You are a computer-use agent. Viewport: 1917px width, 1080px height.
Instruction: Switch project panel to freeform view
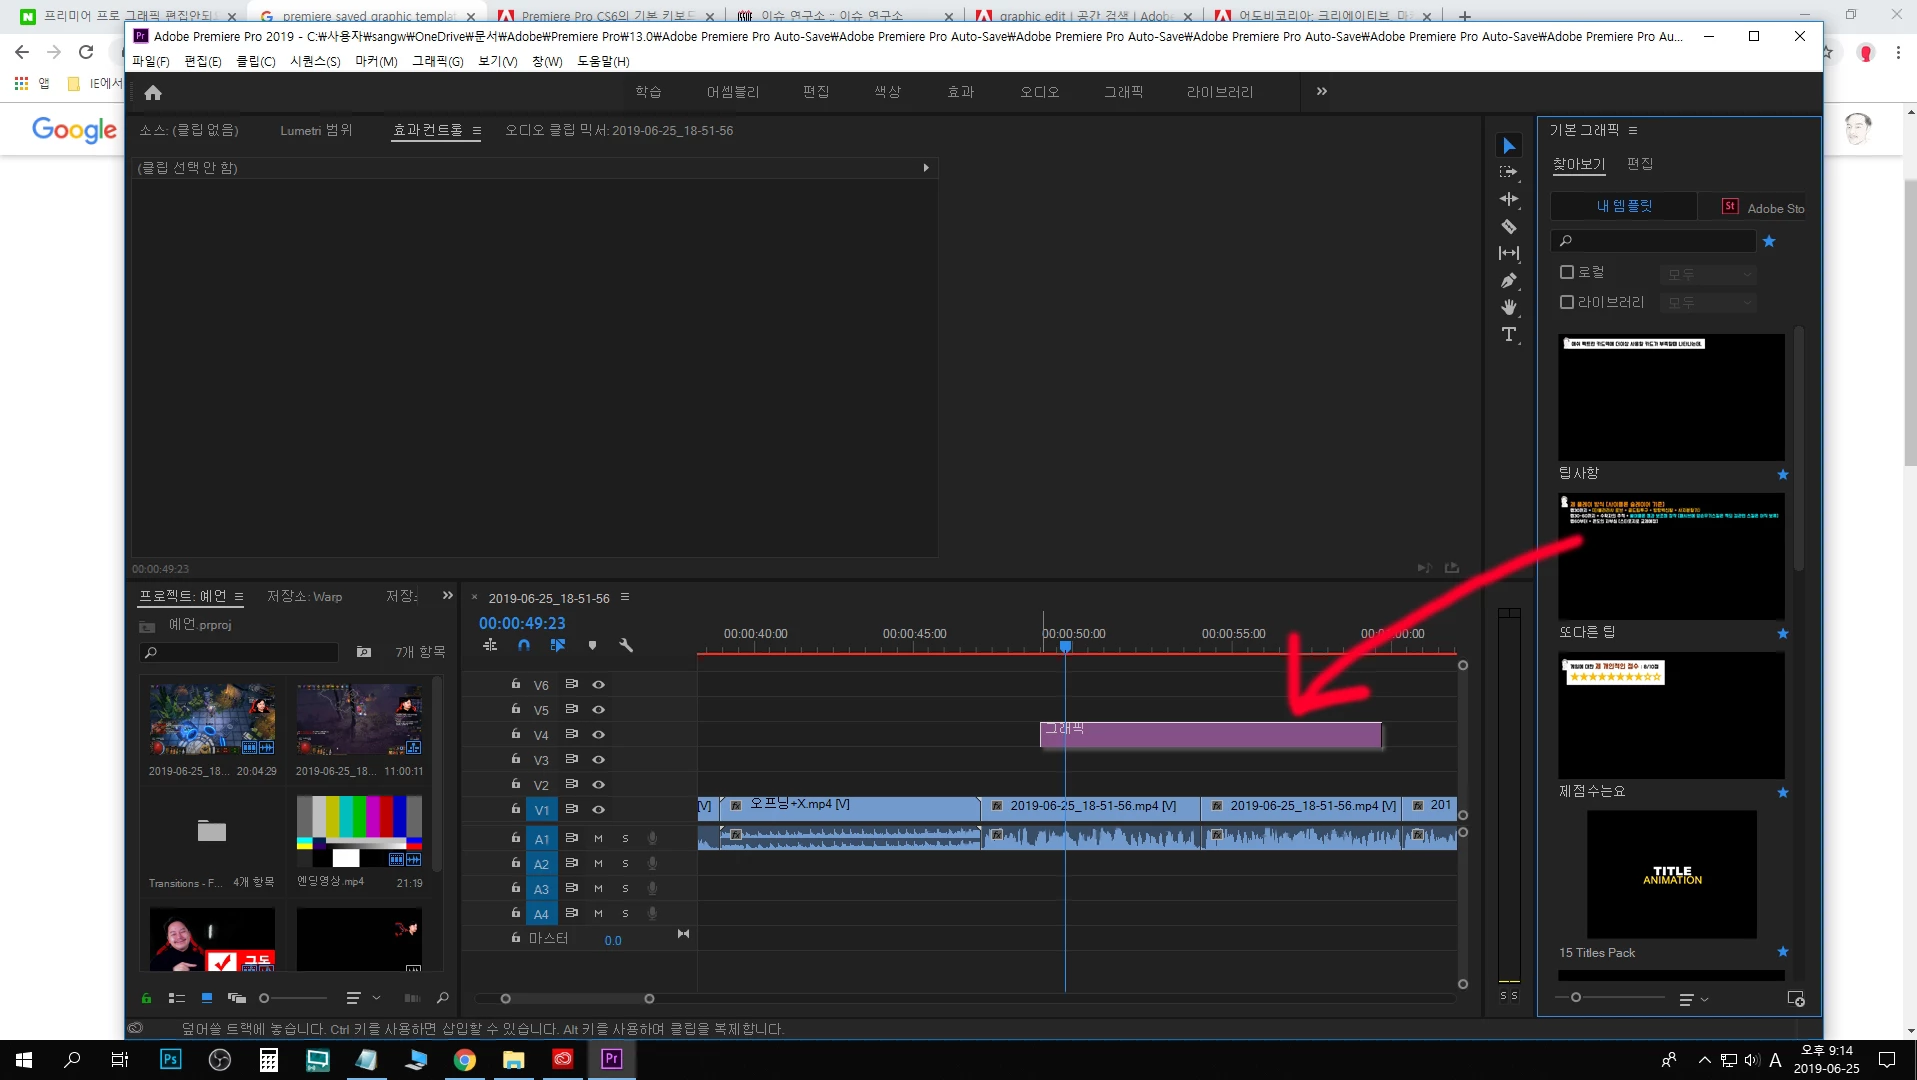[x=237, y=998]
